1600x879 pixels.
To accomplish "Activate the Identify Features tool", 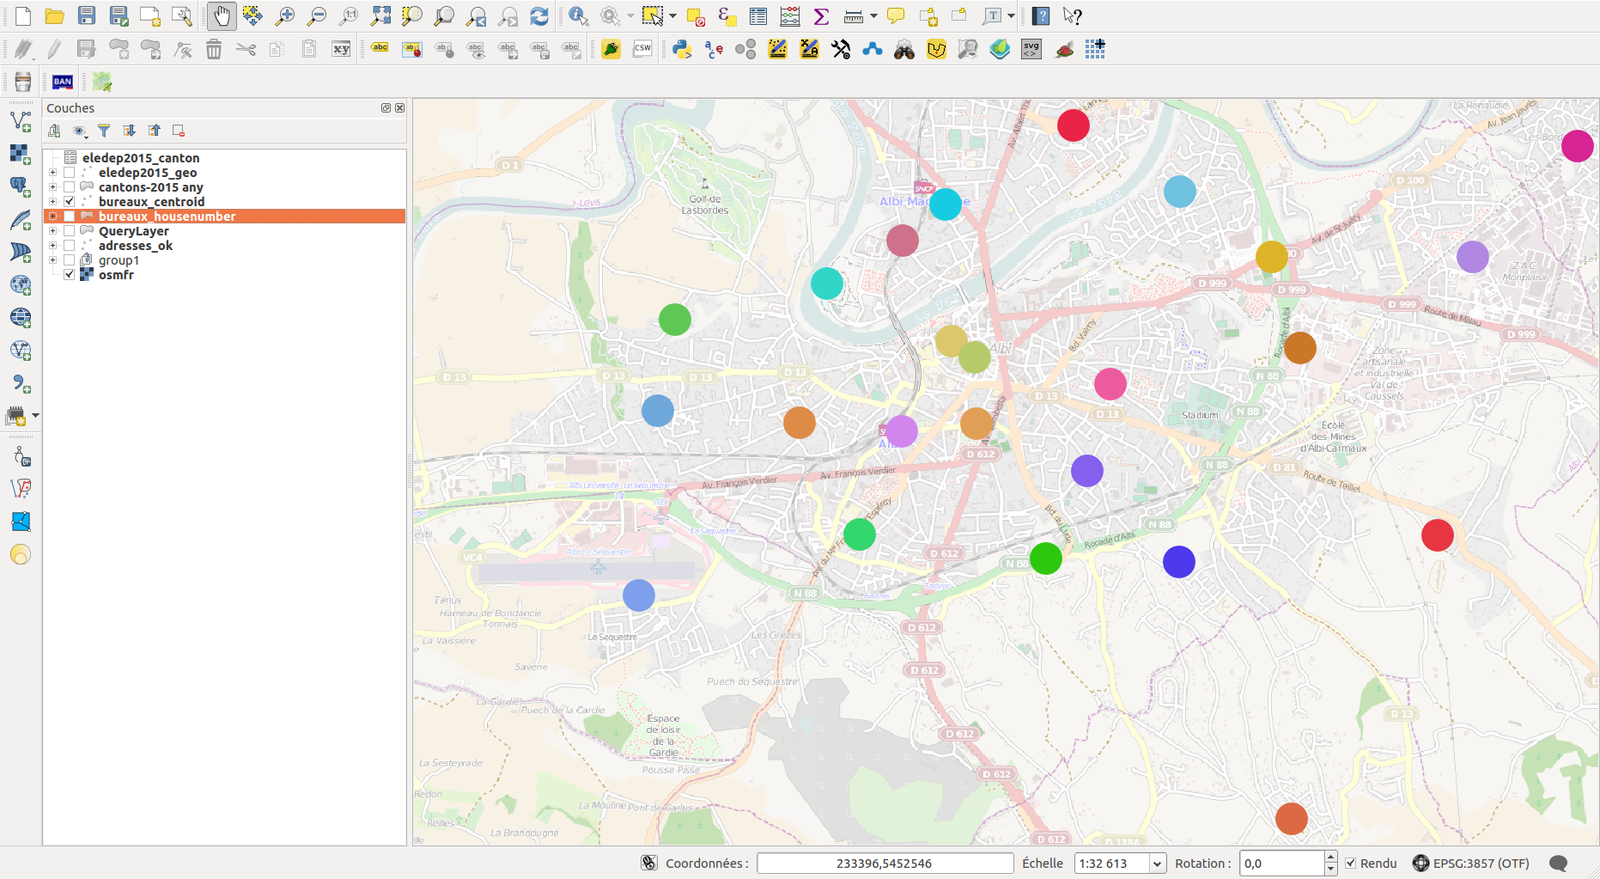I will pos(578,16).
